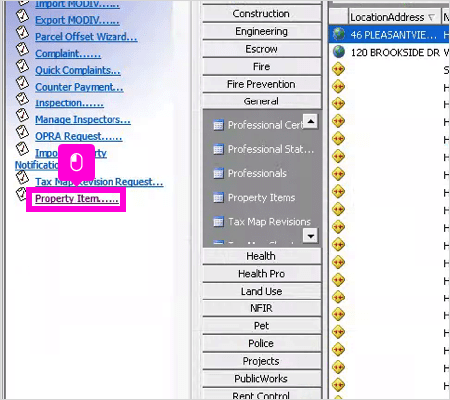Click the globe icon beside 46 PLEASANTVIE row
This screenshot has height=400, width=450.
(x=339, y=34)
